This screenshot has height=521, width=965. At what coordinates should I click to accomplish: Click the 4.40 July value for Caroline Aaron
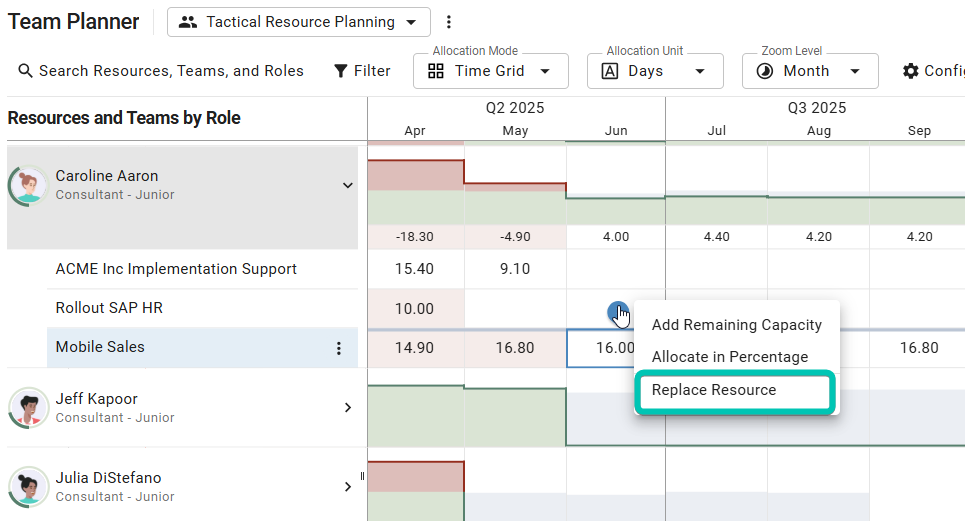tap(717, 237)
